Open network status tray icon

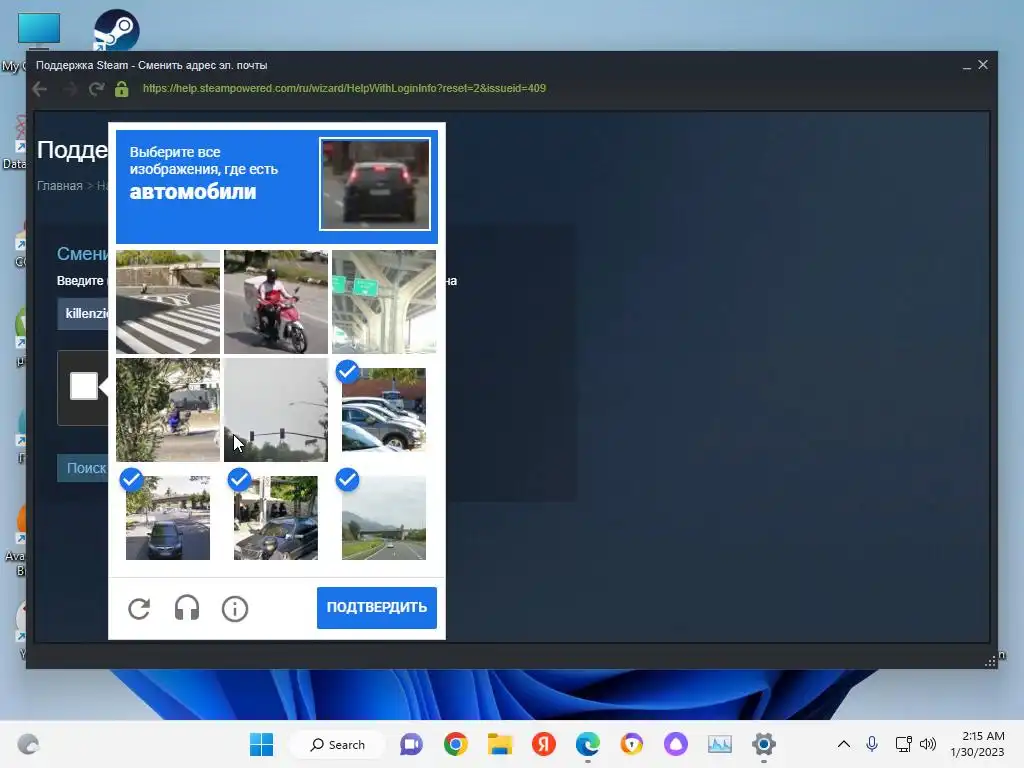click(903, 744)
